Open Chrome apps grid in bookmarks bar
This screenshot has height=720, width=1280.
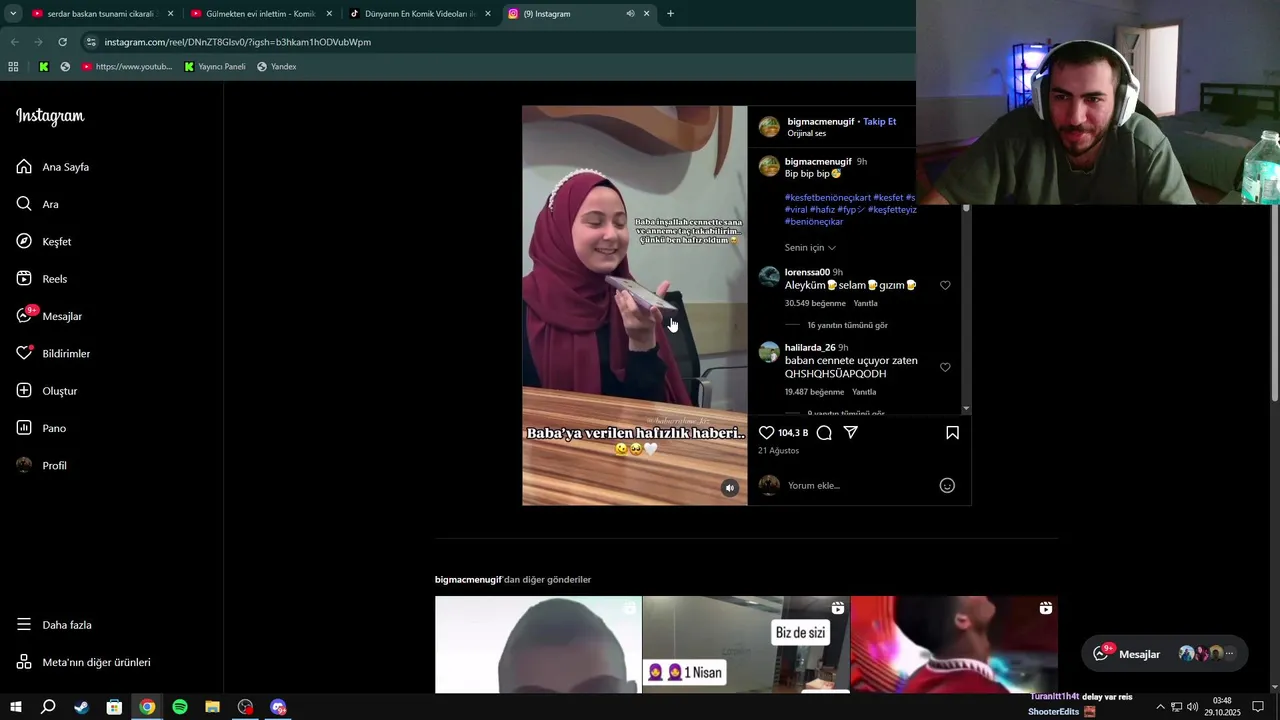[x=13, y=67]
